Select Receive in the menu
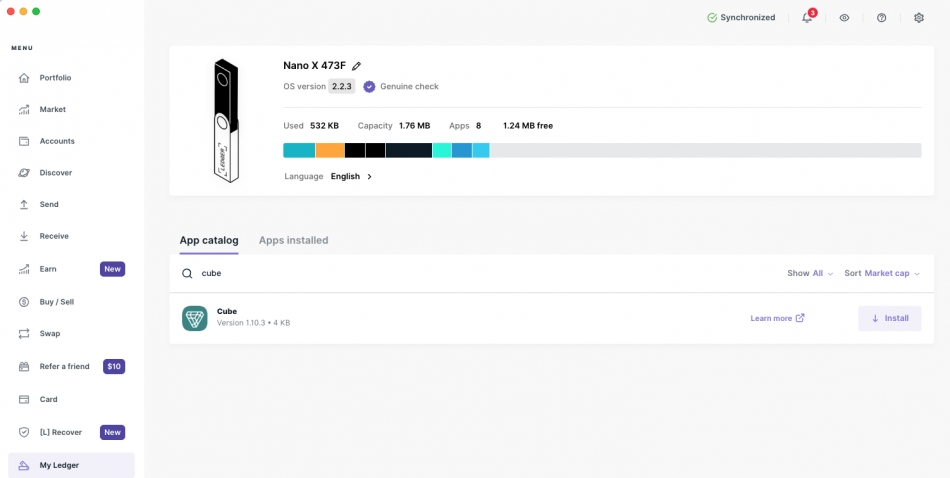 (x=71, y=236)
